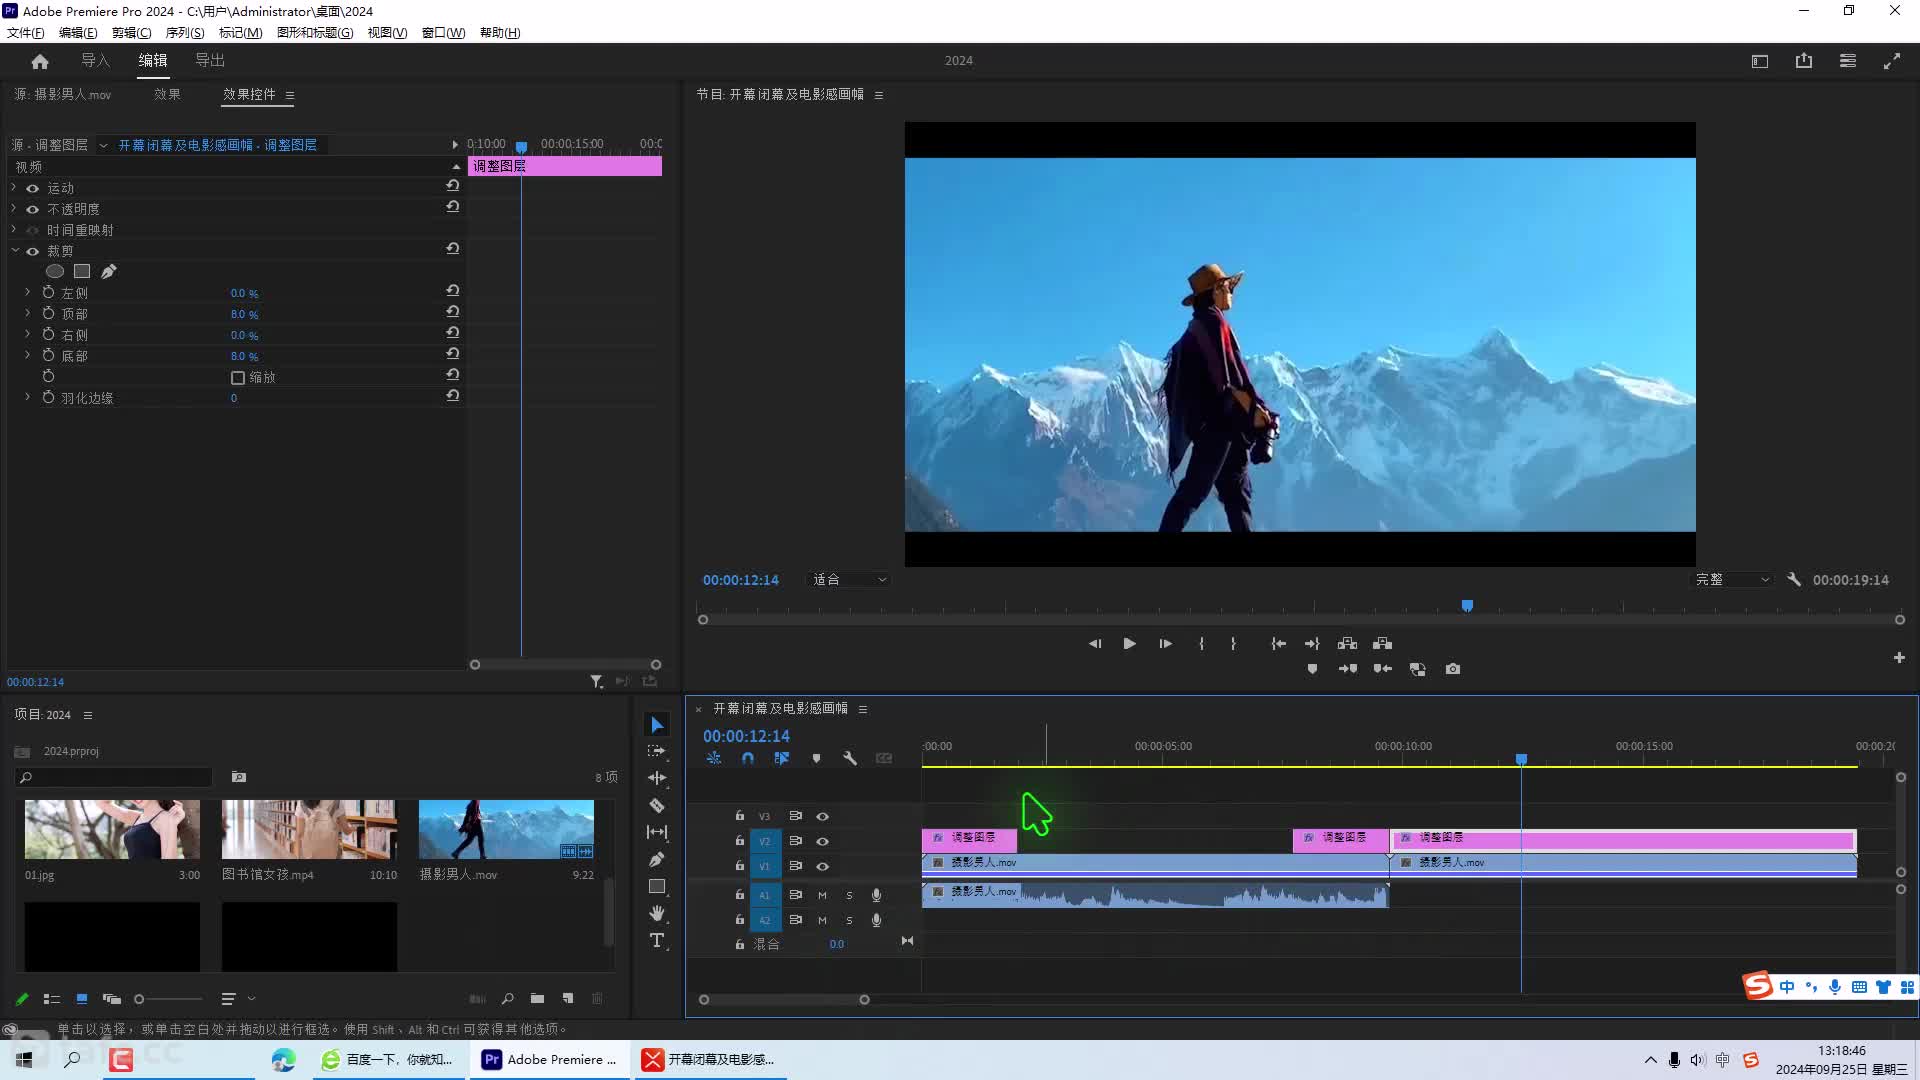
Task: Open the Window menu
Action: point(443,33)
